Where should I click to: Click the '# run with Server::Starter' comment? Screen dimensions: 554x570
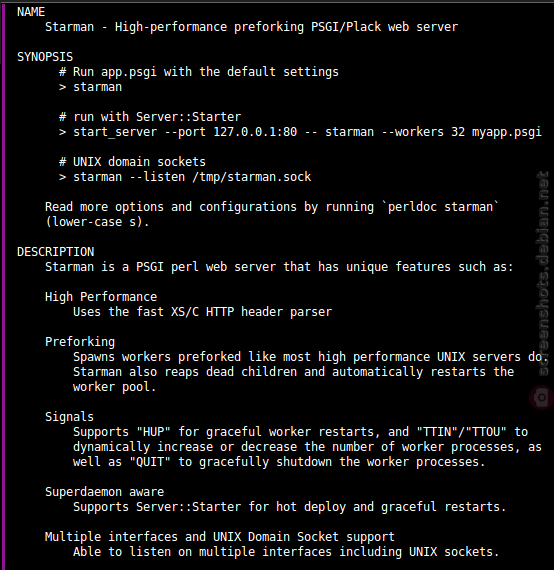coord(150,117)
